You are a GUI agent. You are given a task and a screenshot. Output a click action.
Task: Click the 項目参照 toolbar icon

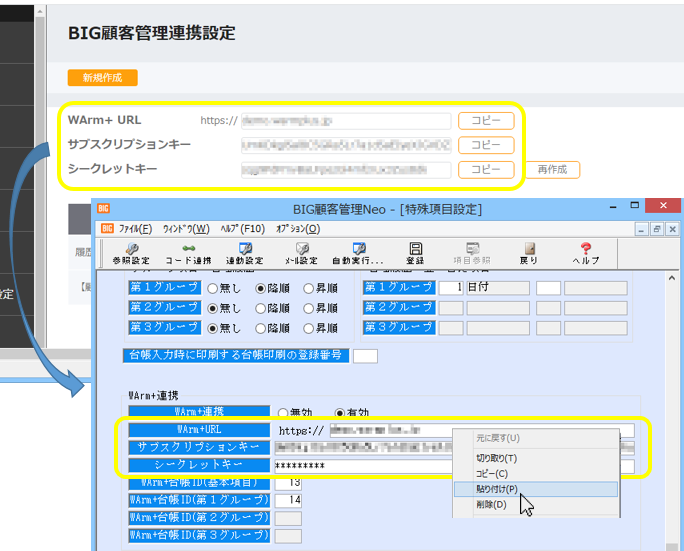point(472,253)
